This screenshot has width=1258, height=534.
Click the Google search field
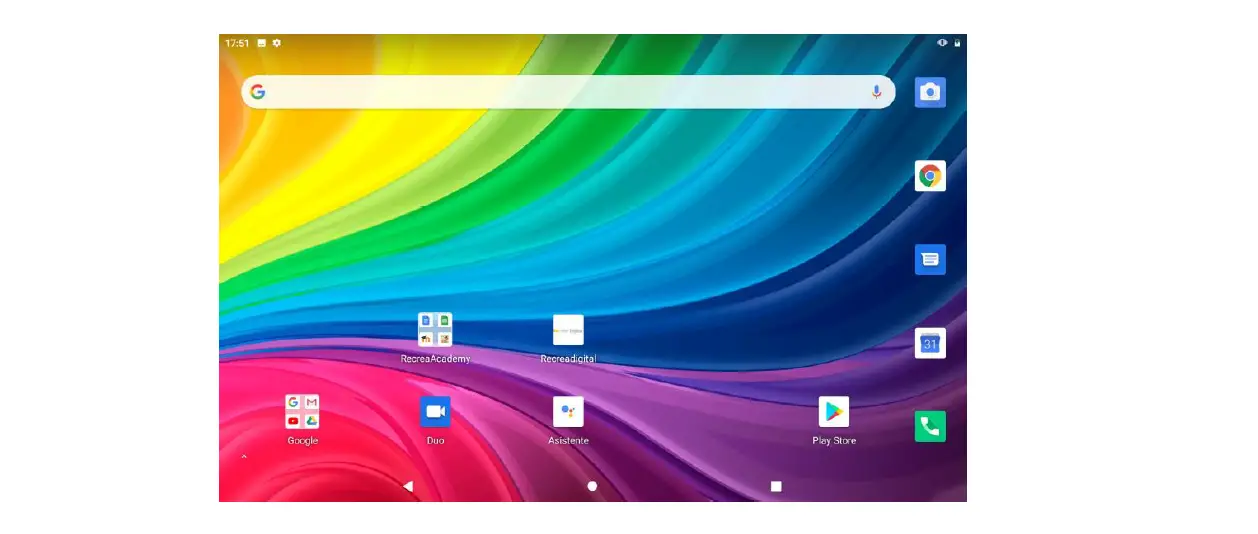568,92
